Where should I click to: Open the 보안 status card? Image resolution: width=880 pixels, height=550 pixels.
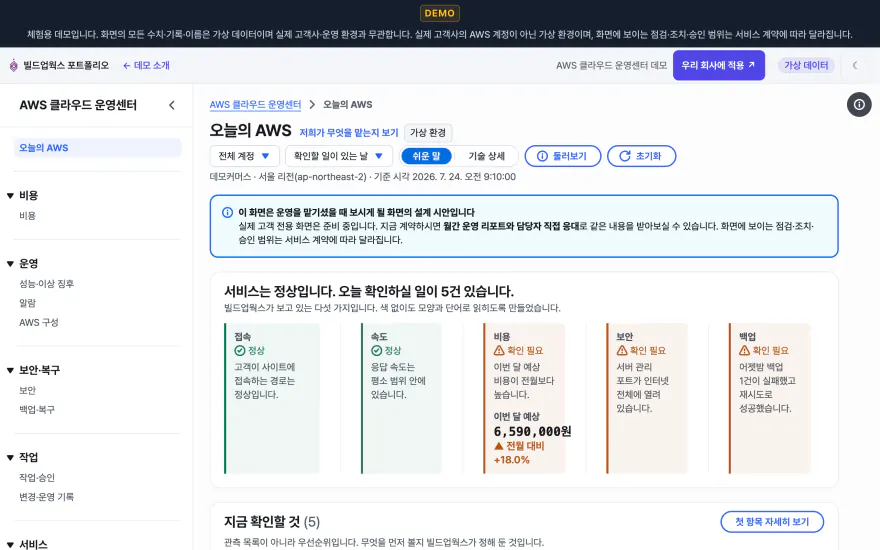[647, 398]
